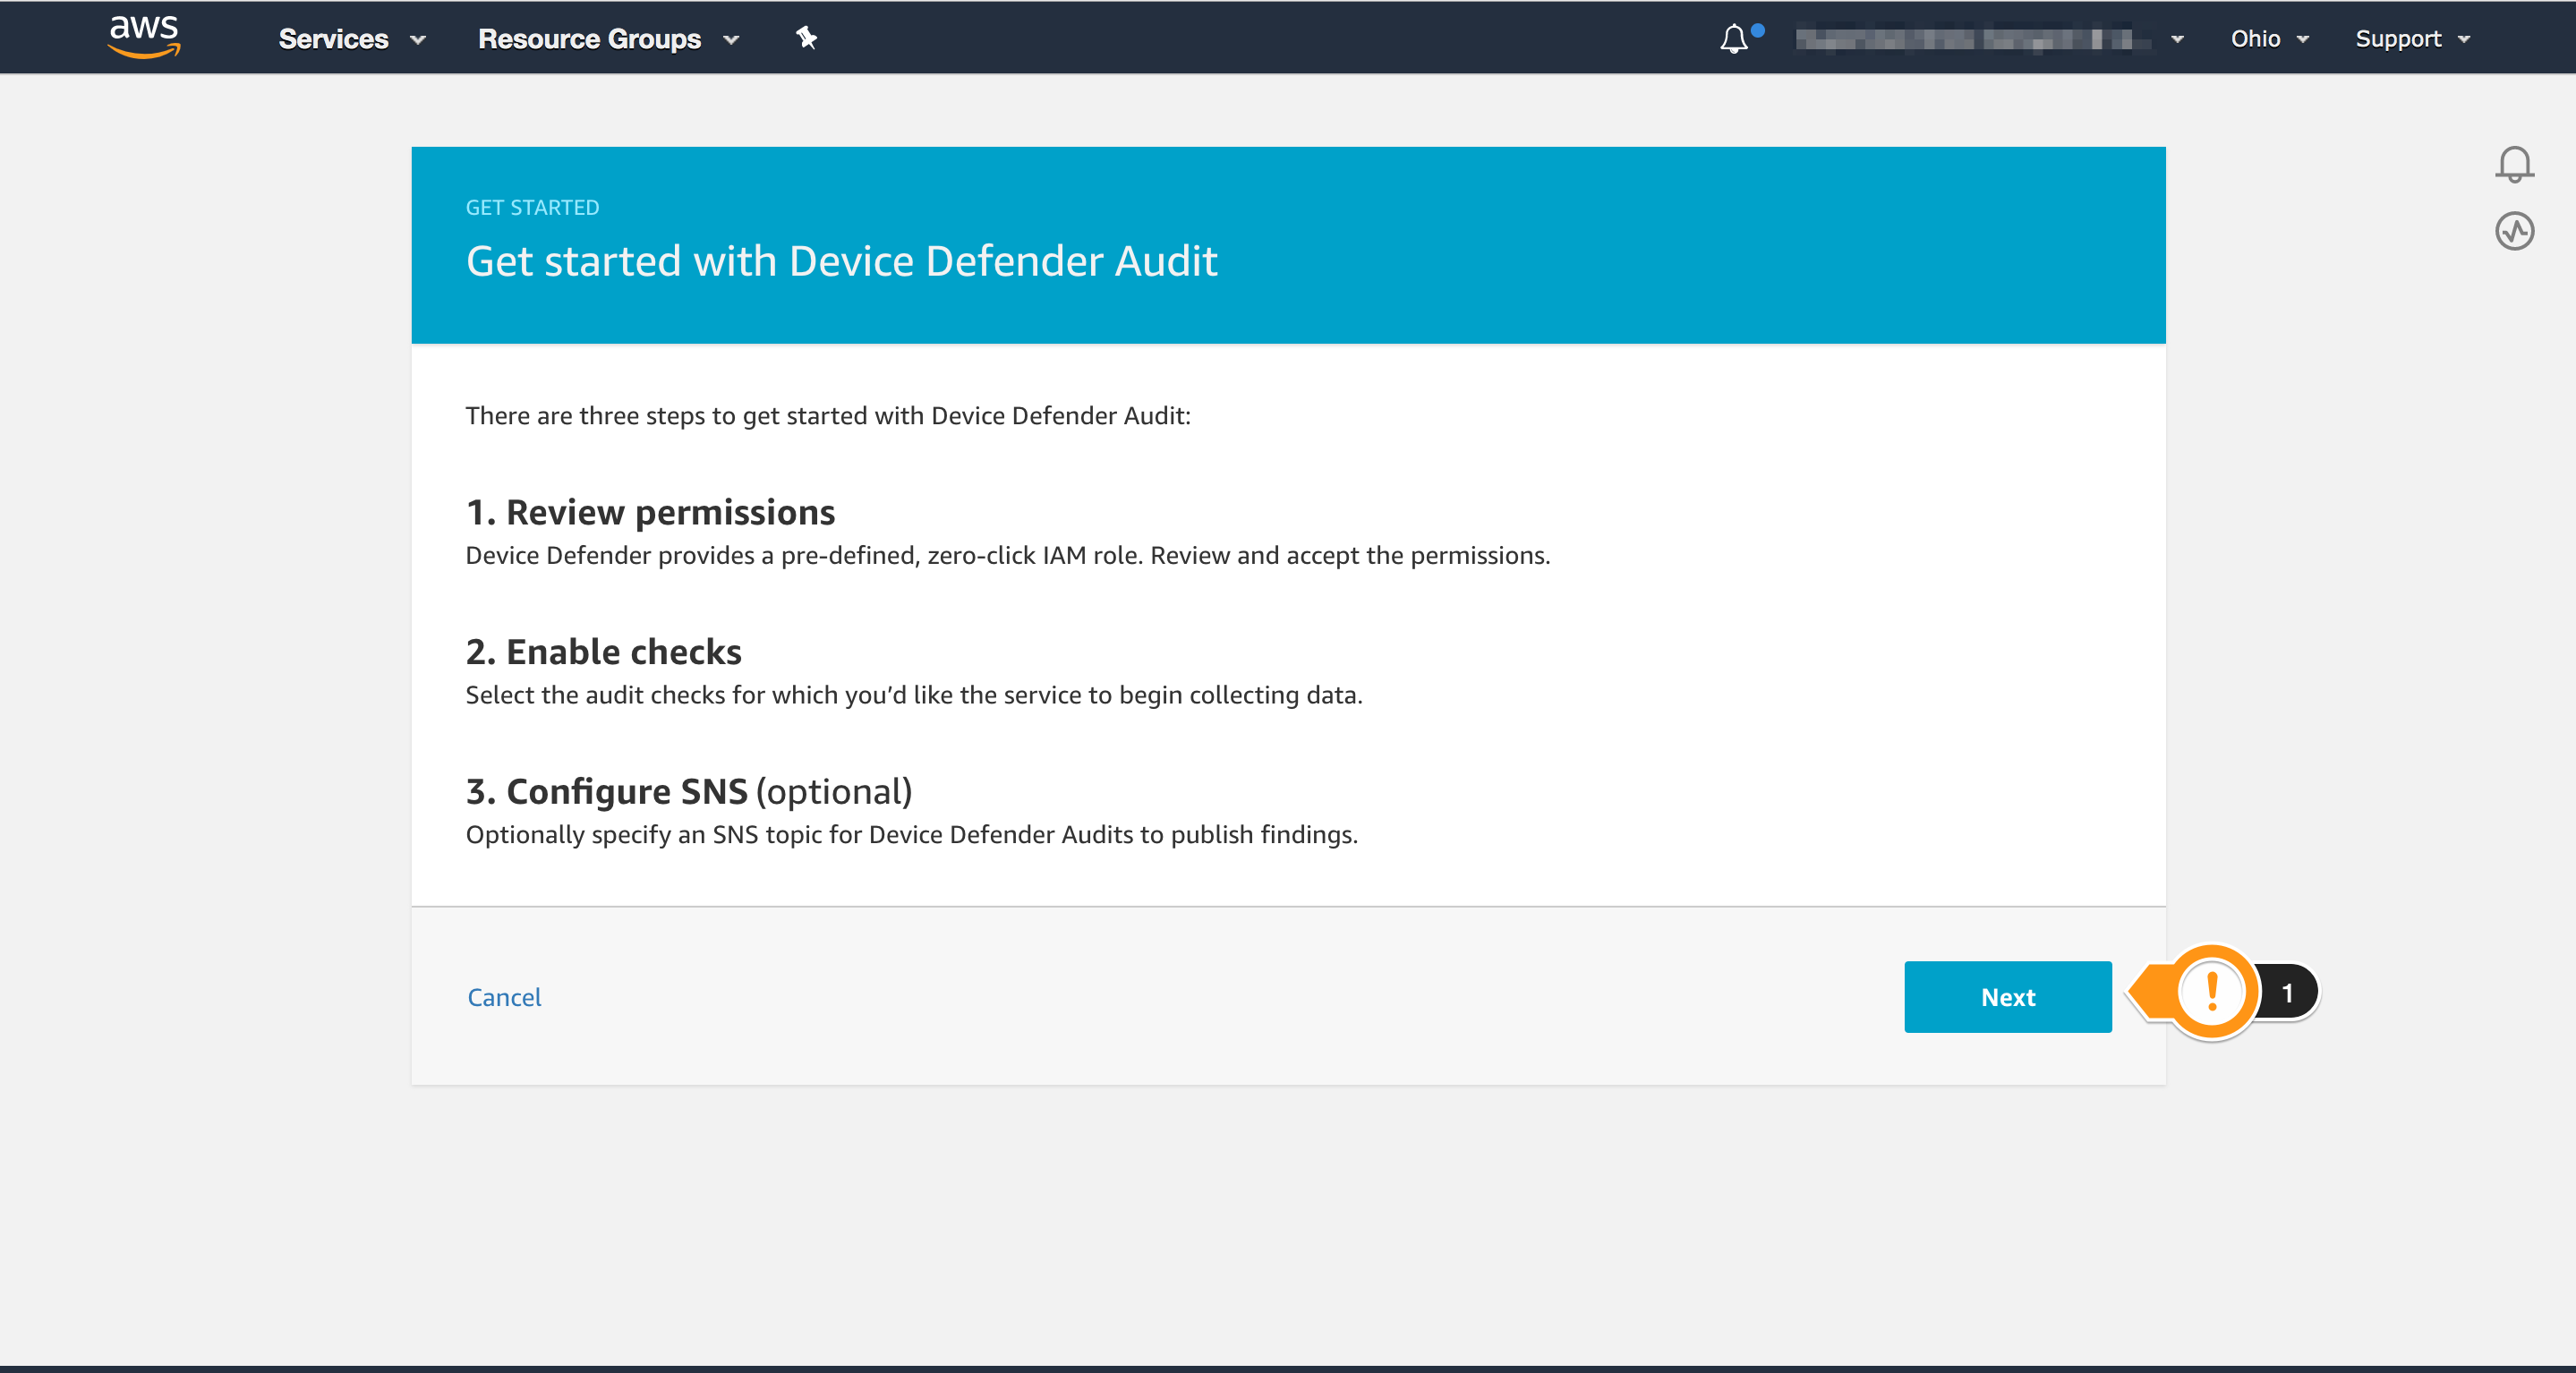Open the Support menu
Screen dimensions: 2576x1373
tap(2412, 39)
